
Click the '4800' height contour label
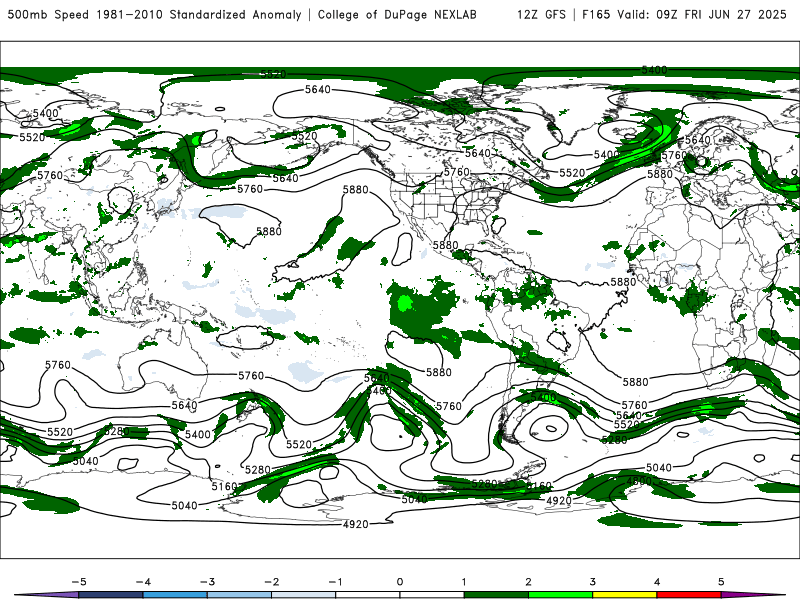click(639, 481)
